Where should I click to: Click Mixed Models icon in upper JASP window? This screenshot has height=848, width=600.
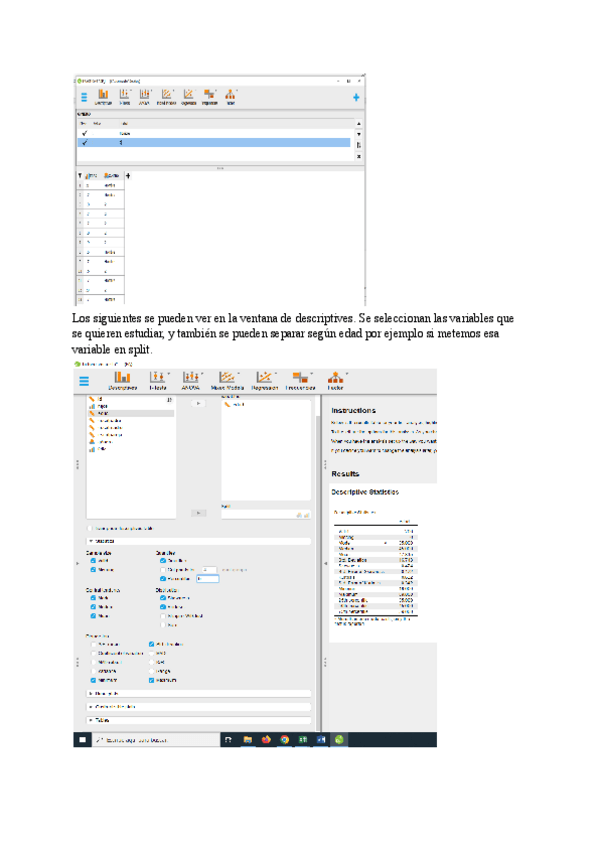click(166, 97)
